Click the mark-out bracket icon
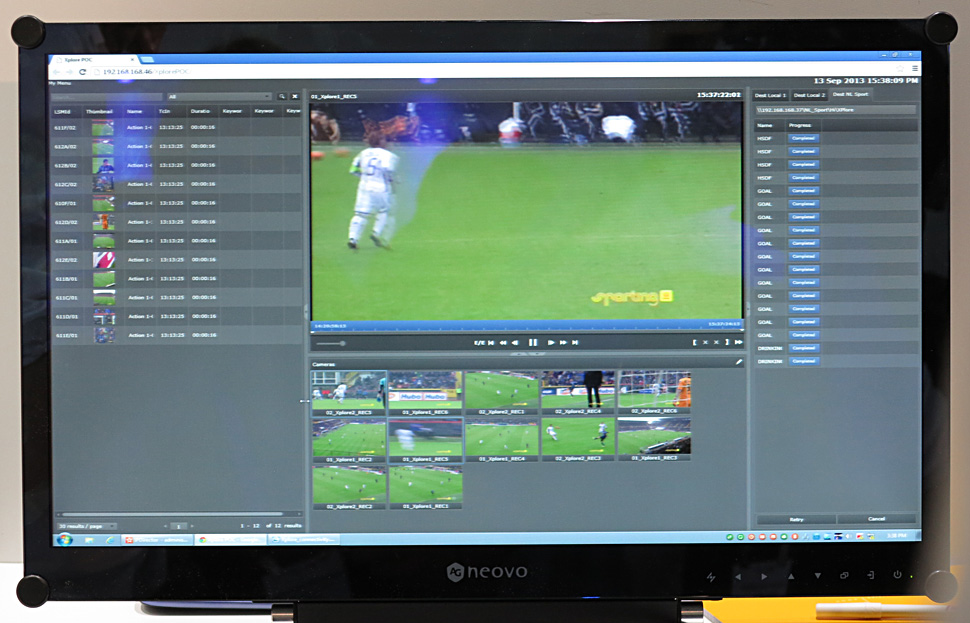The height and width of the screenshot is (623, 970). pyautogui.click(x=726, y=342)
